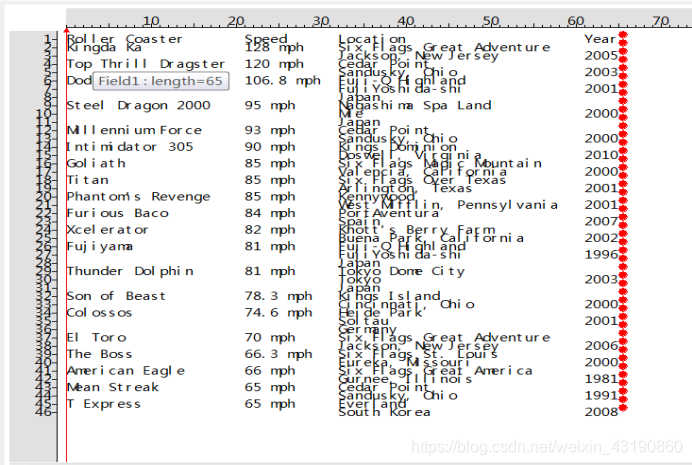Click 'Nagashima Spa Land' location text
Viewport: 692px width, 465px height.
(x=415, y=105)
